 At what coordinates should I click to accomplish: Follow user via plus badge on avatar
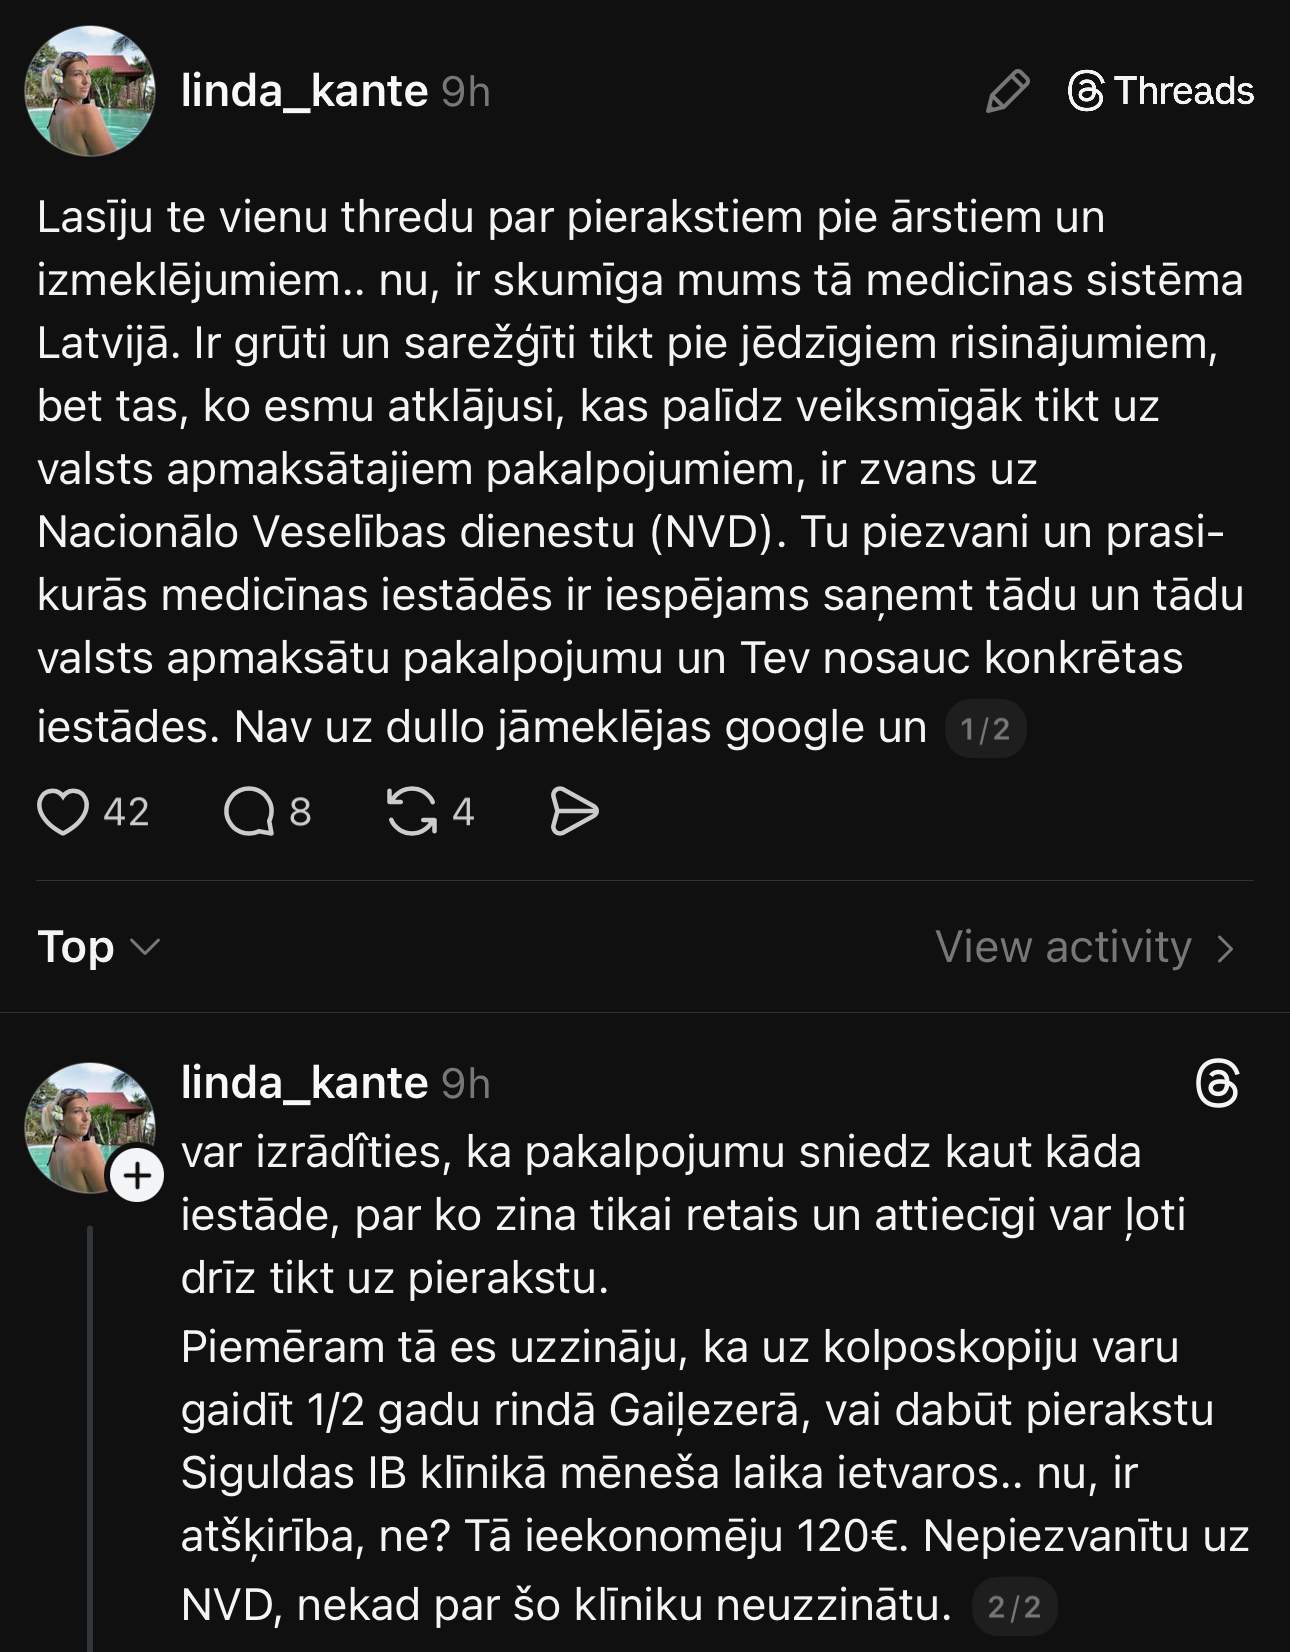pos(137,1176)
